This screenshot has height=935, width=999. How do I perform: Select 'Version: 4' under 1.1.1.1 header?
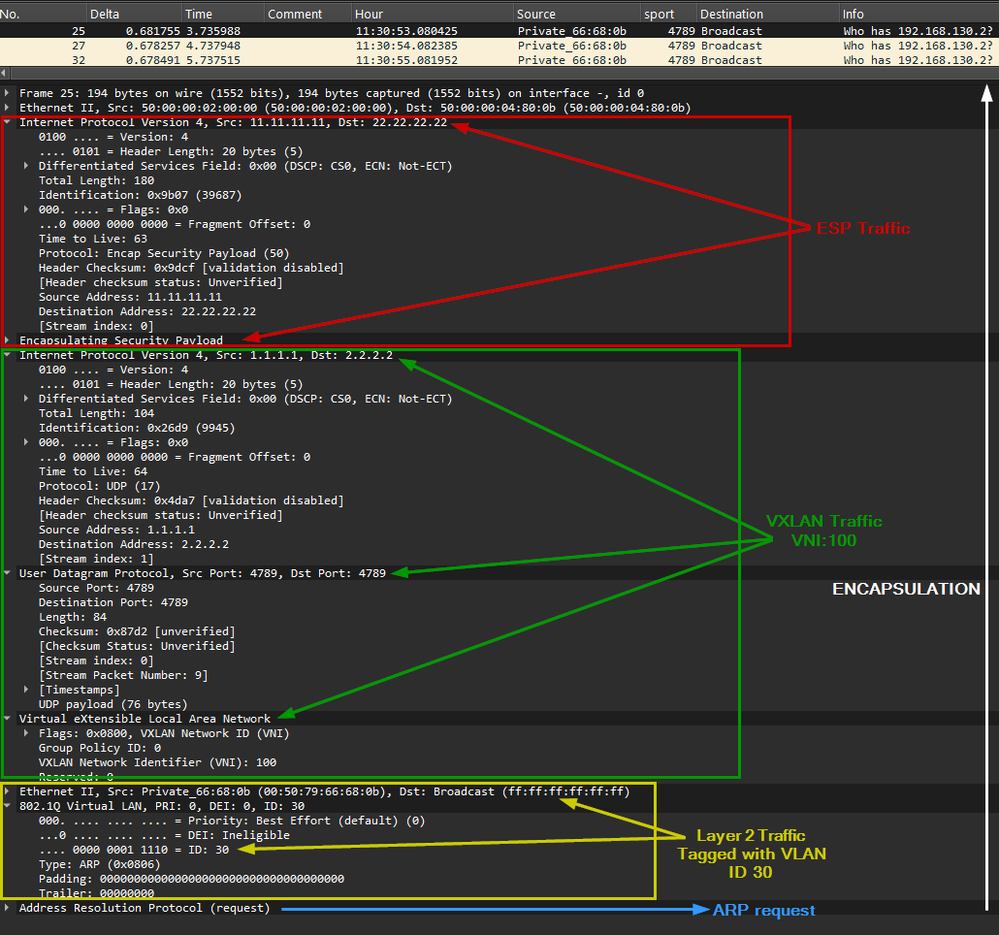point(113,369)
